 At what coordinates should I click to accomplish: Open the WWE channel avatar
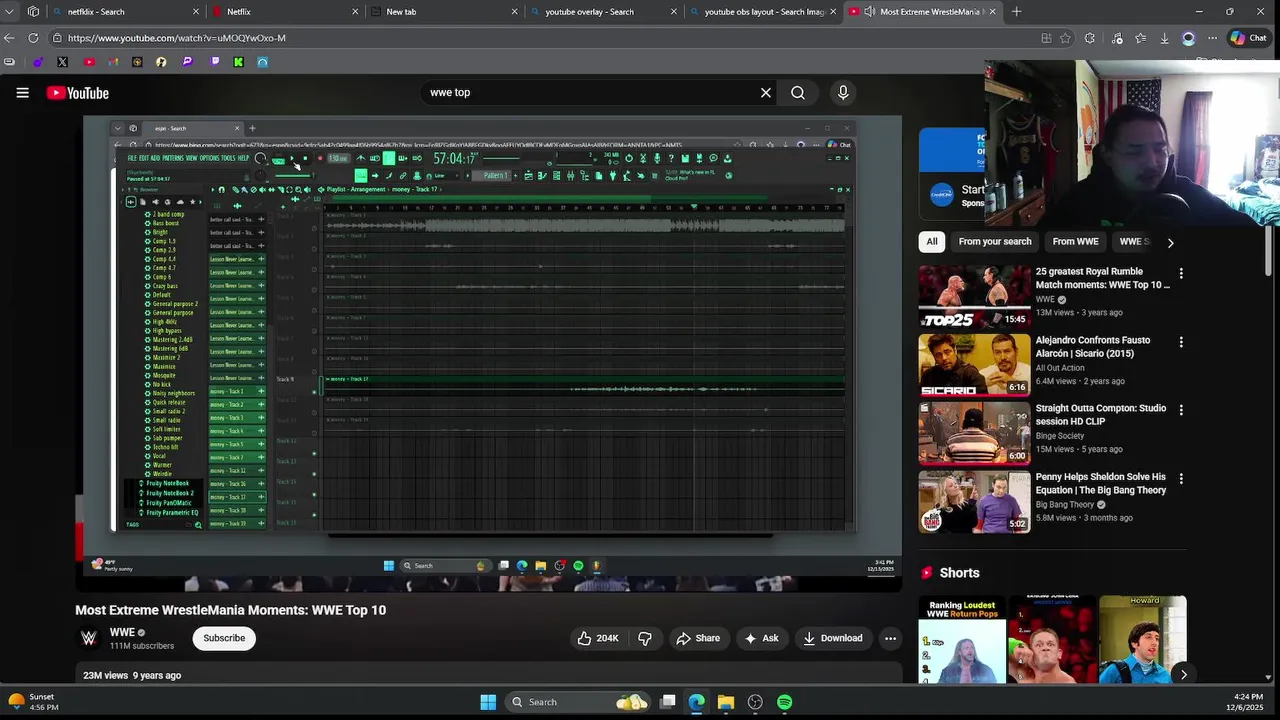coord(88,638)
